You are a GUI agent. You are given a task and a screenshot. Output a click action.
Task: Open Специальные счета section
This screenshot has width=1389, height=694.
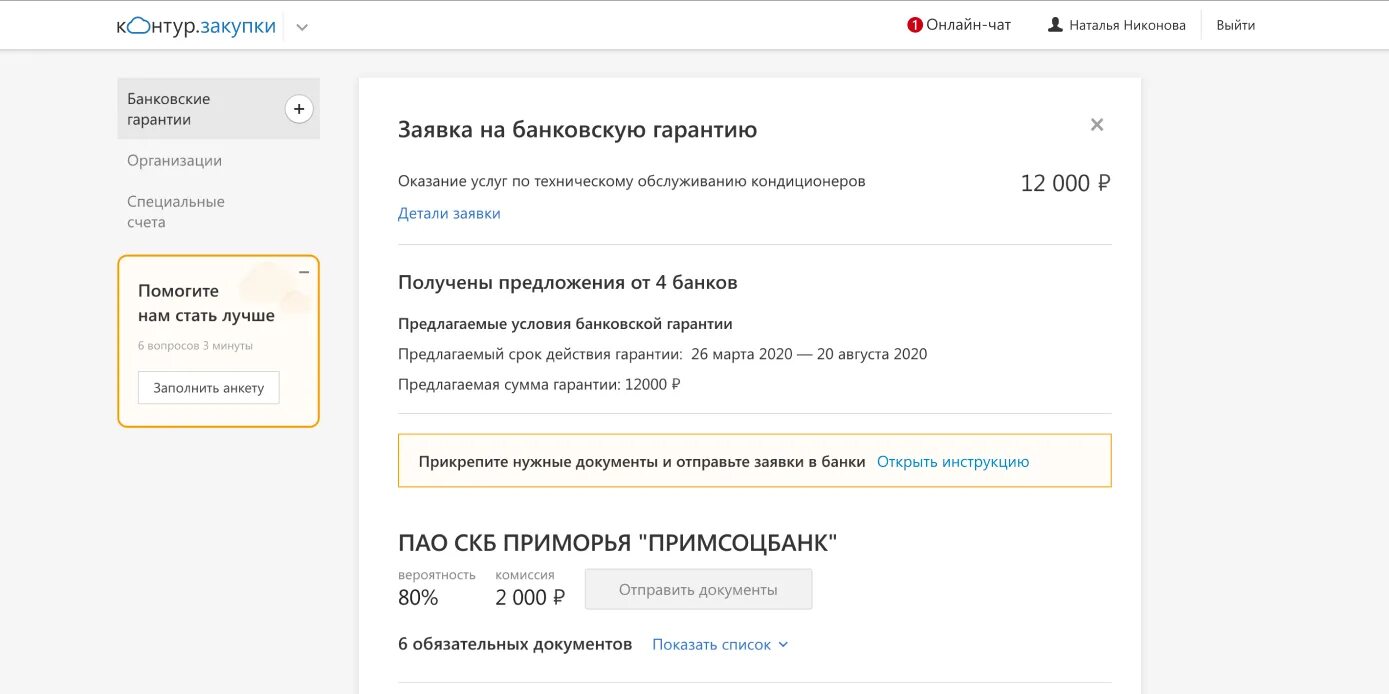[x=176, y=211]
